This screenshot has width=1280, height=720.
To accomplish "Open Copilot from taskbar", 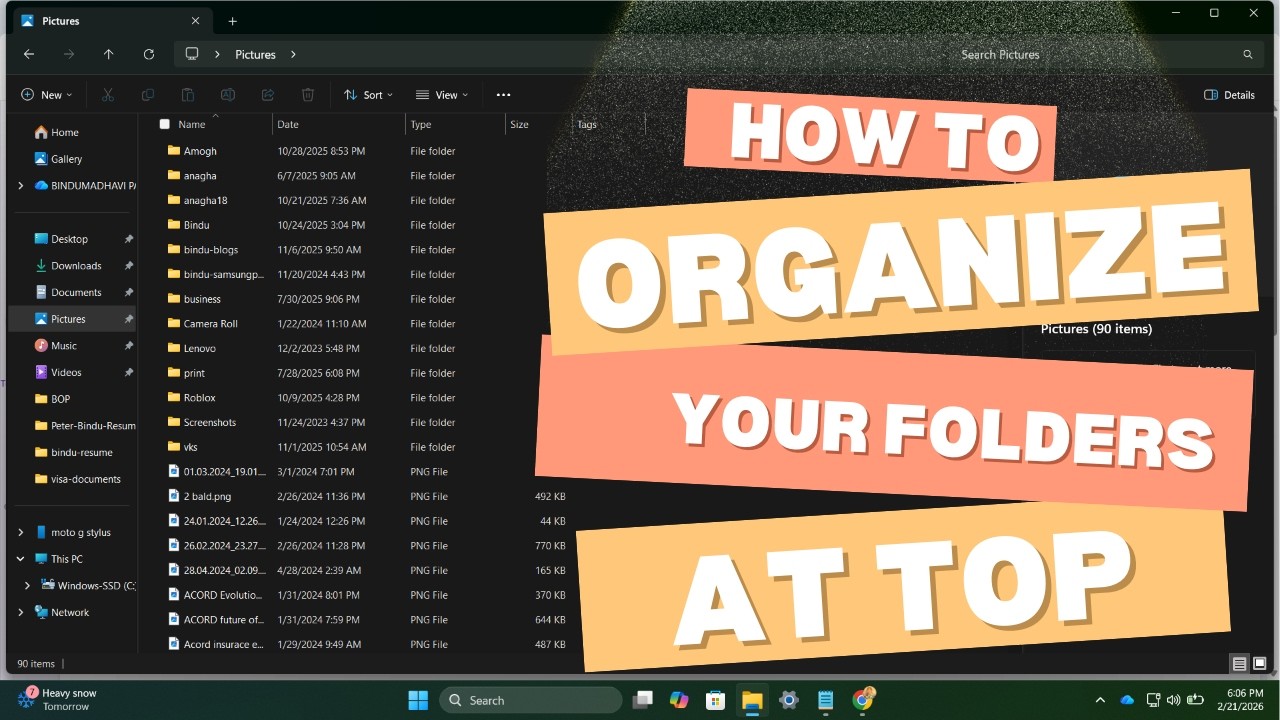I will [x=679, y=700].
